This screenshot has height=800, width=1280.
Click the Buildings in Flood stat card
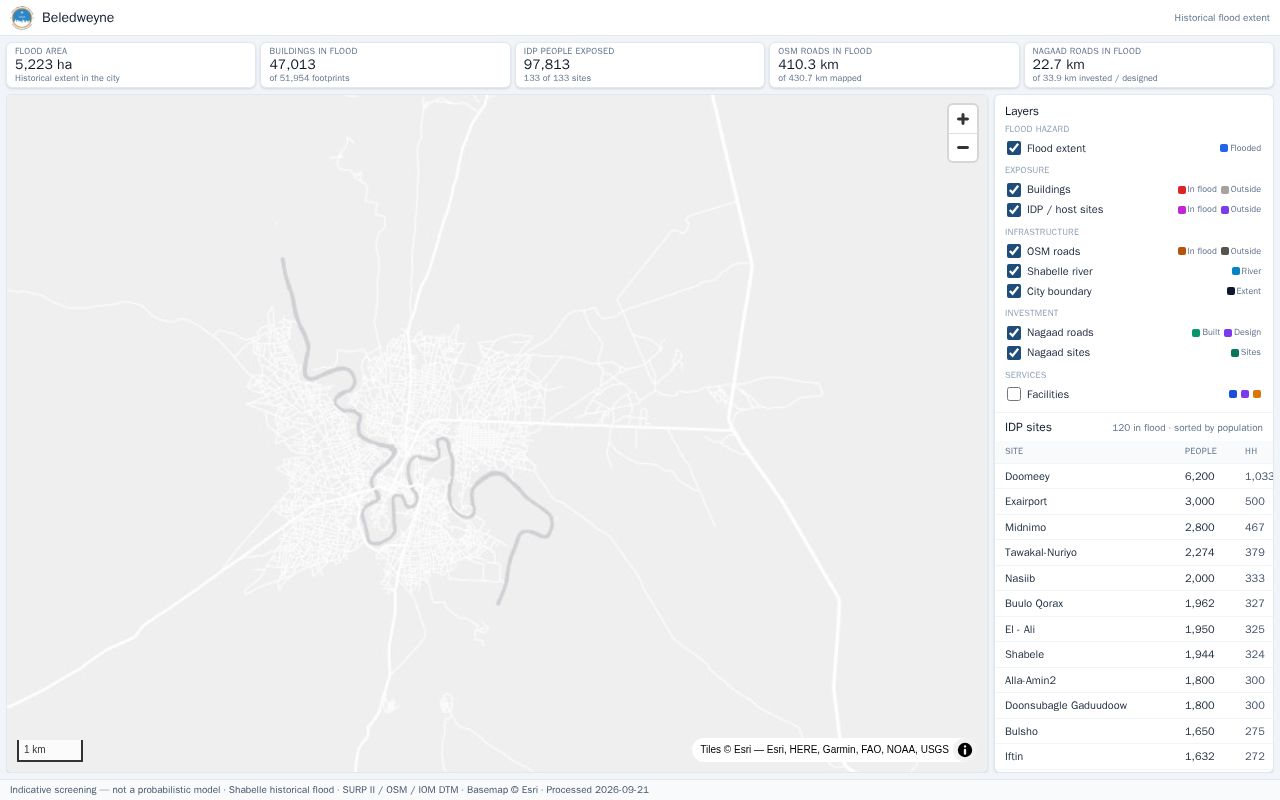point(385,65)
